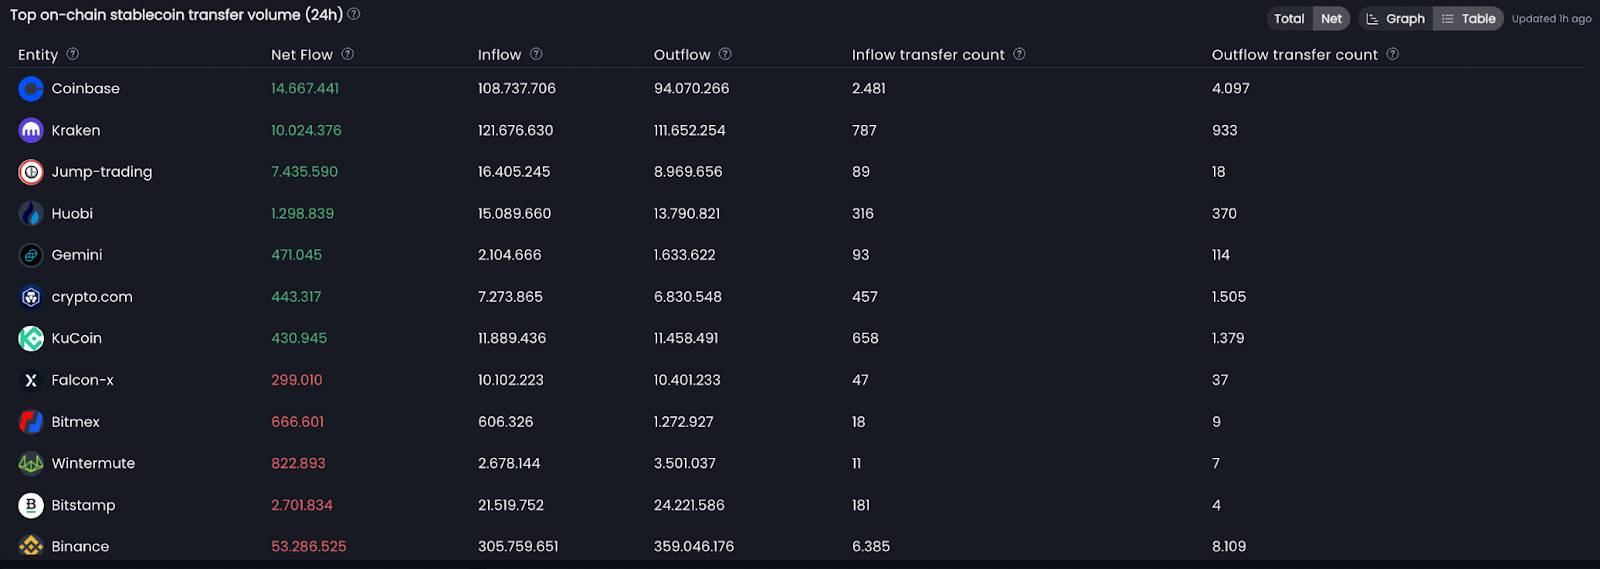This screenshot has height=569, width=1600.
Task: Sort by Entity column header
Action: 38,55
